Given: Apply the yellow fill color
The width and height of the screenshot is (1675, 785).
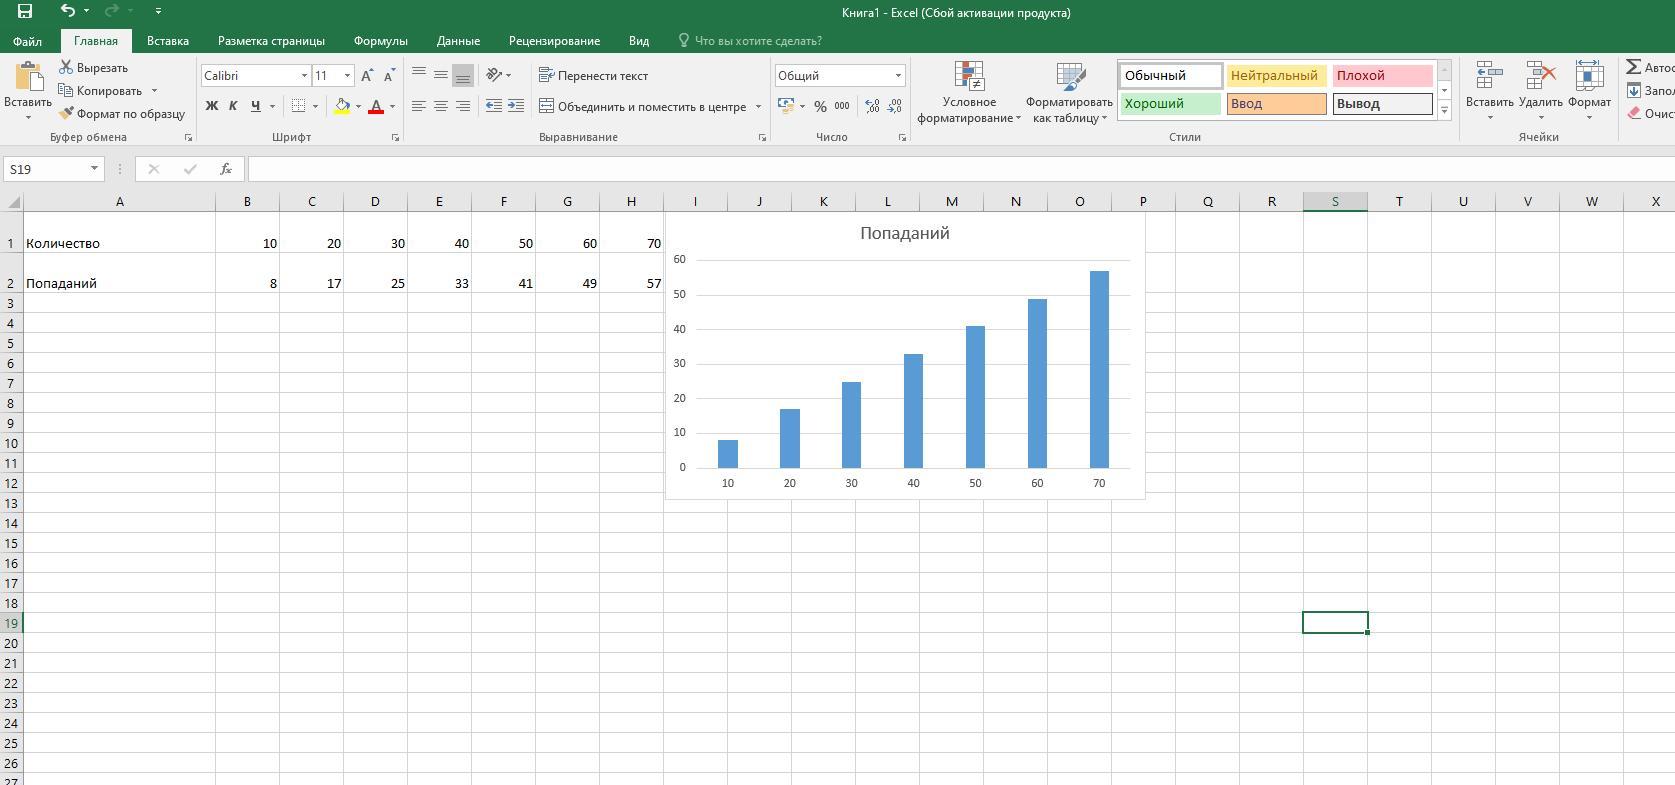Looking at the screenshot, I should [x=342, y=106].
